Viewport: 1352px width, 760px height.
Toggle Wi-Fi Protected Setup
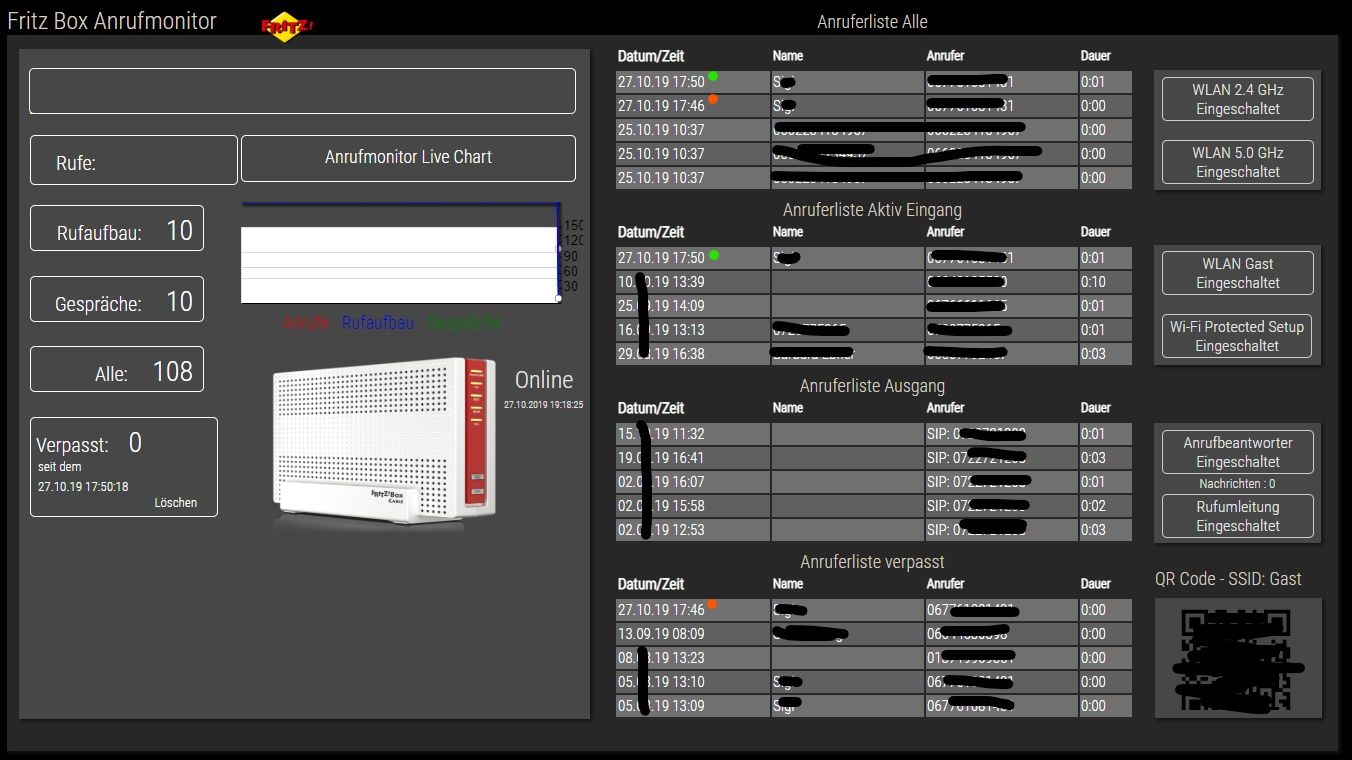1237,336
